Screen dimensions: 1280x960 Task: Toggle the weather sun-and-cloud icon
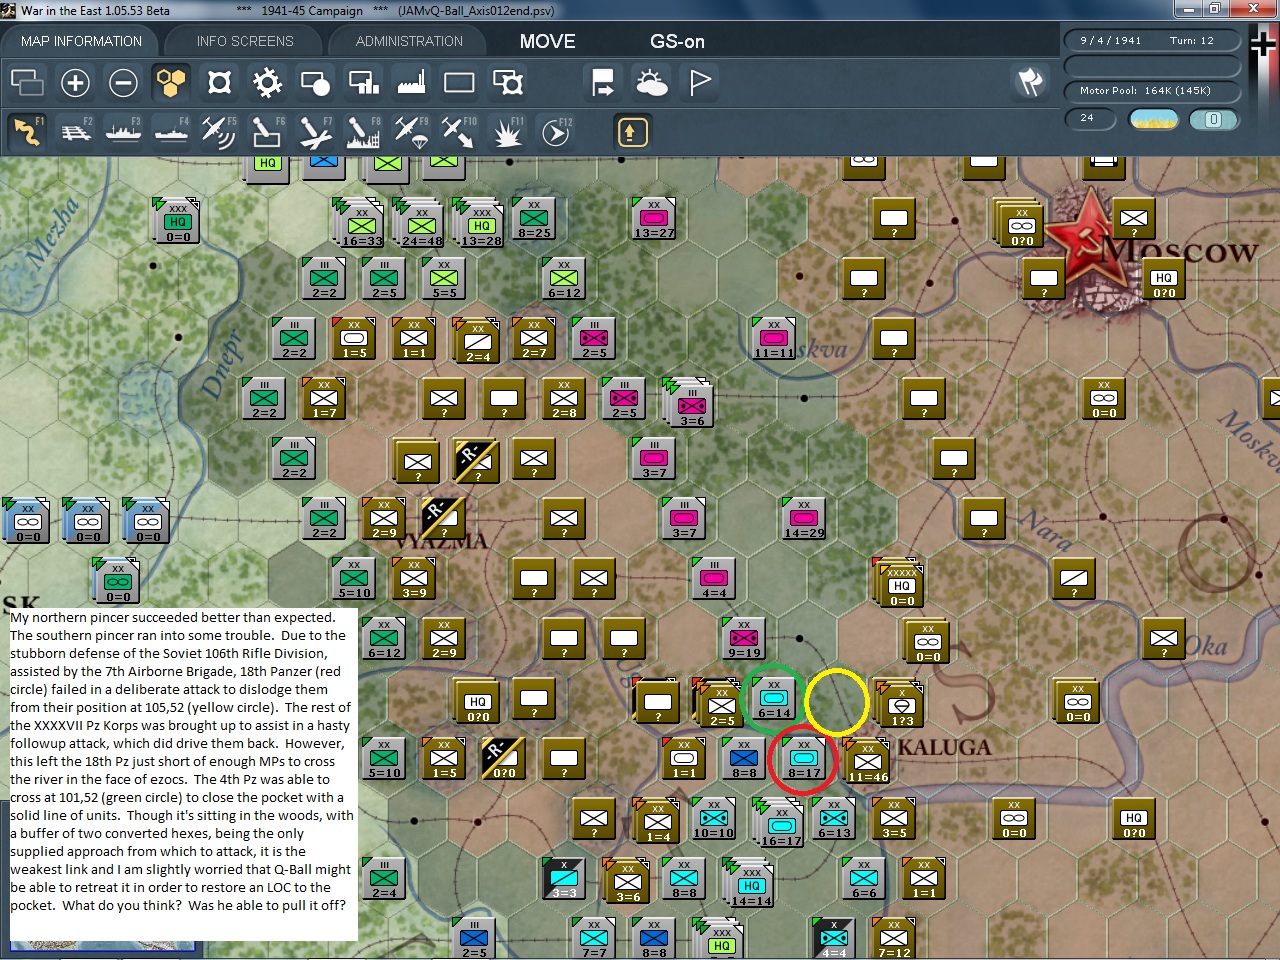click(x=651, y=82)
